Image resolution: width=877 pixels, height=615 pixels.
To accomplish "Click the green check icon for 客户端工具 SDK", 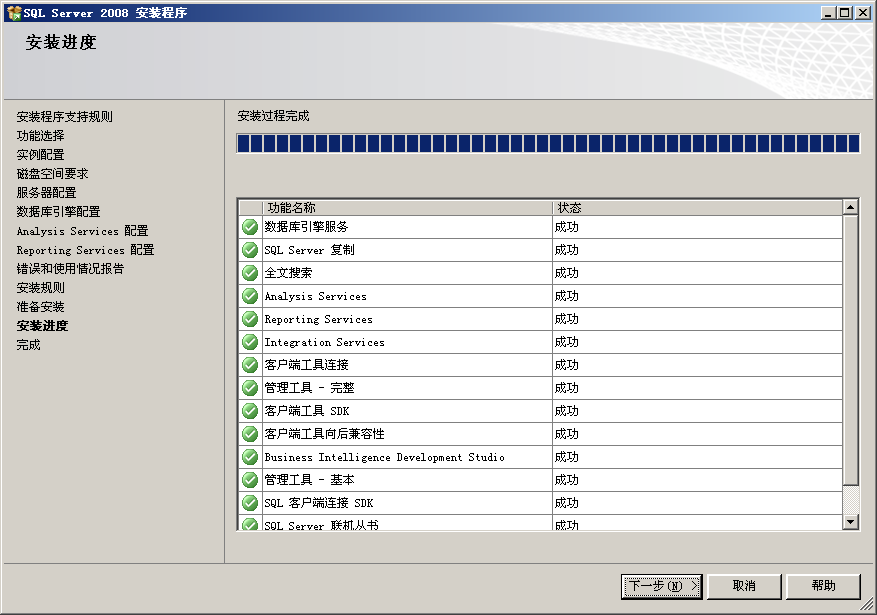I will click(250, 411).
